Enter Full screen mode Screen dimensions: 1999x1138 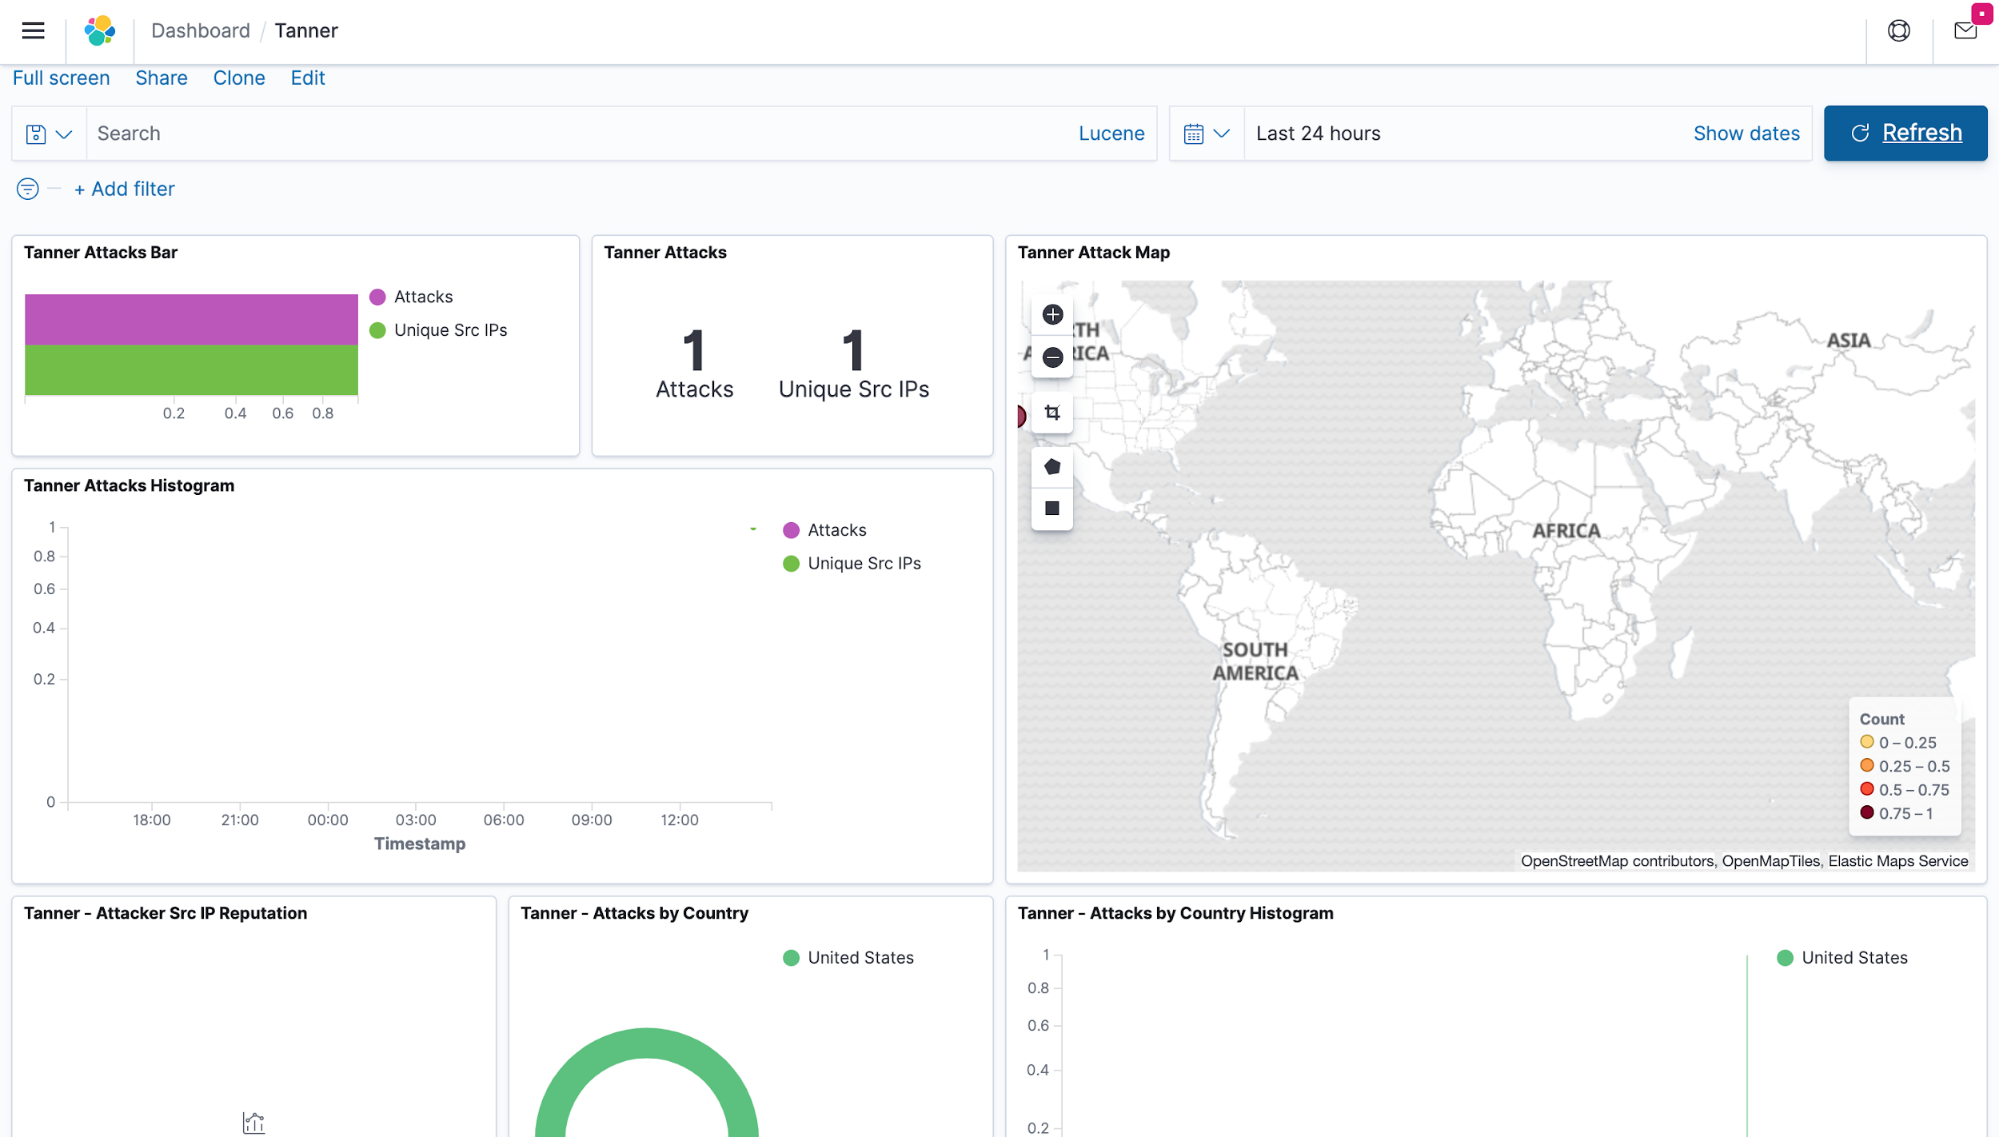pos(61,78)
